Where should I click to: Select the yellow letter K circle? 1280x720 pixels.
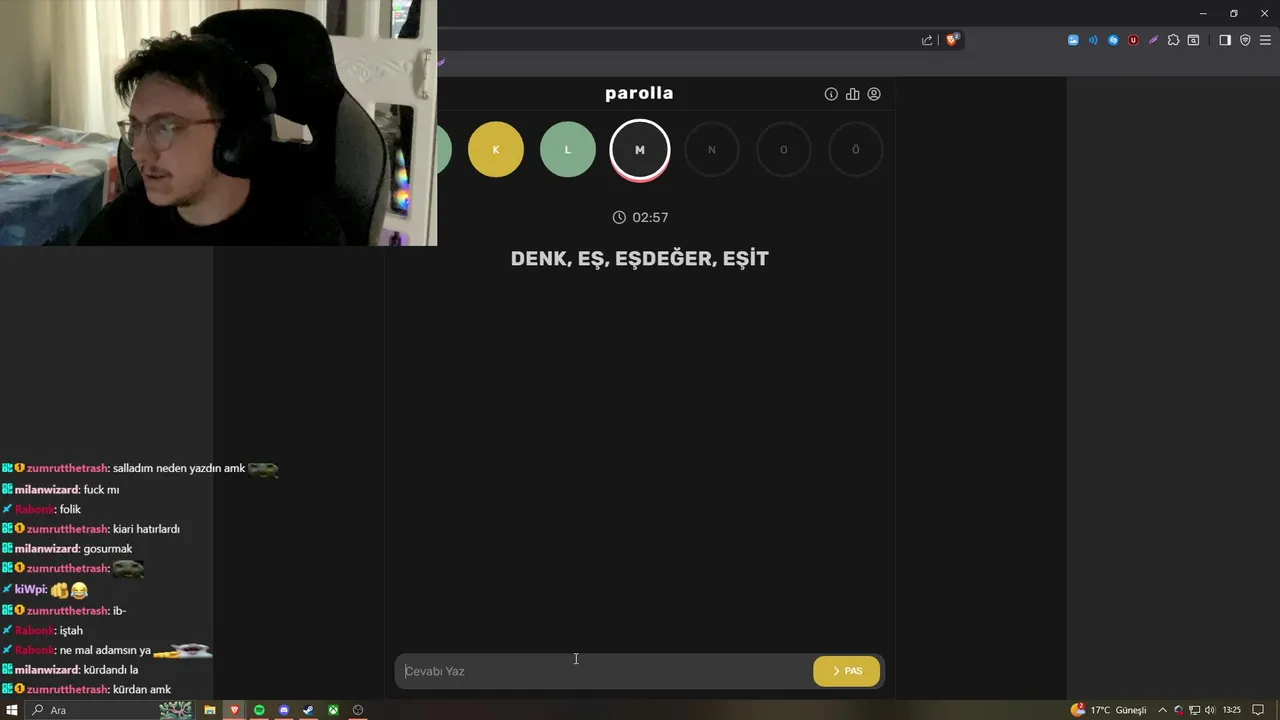click(x=496, y=149)
